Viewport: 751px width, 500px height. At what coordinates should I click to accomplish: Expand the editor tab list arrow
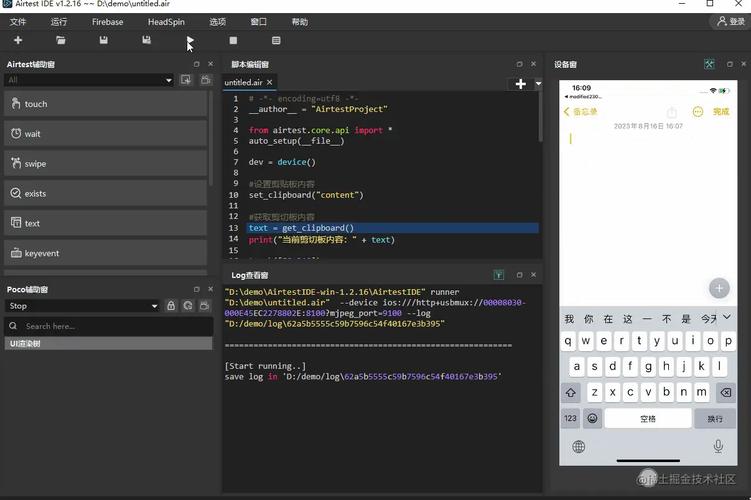(538, 83)
